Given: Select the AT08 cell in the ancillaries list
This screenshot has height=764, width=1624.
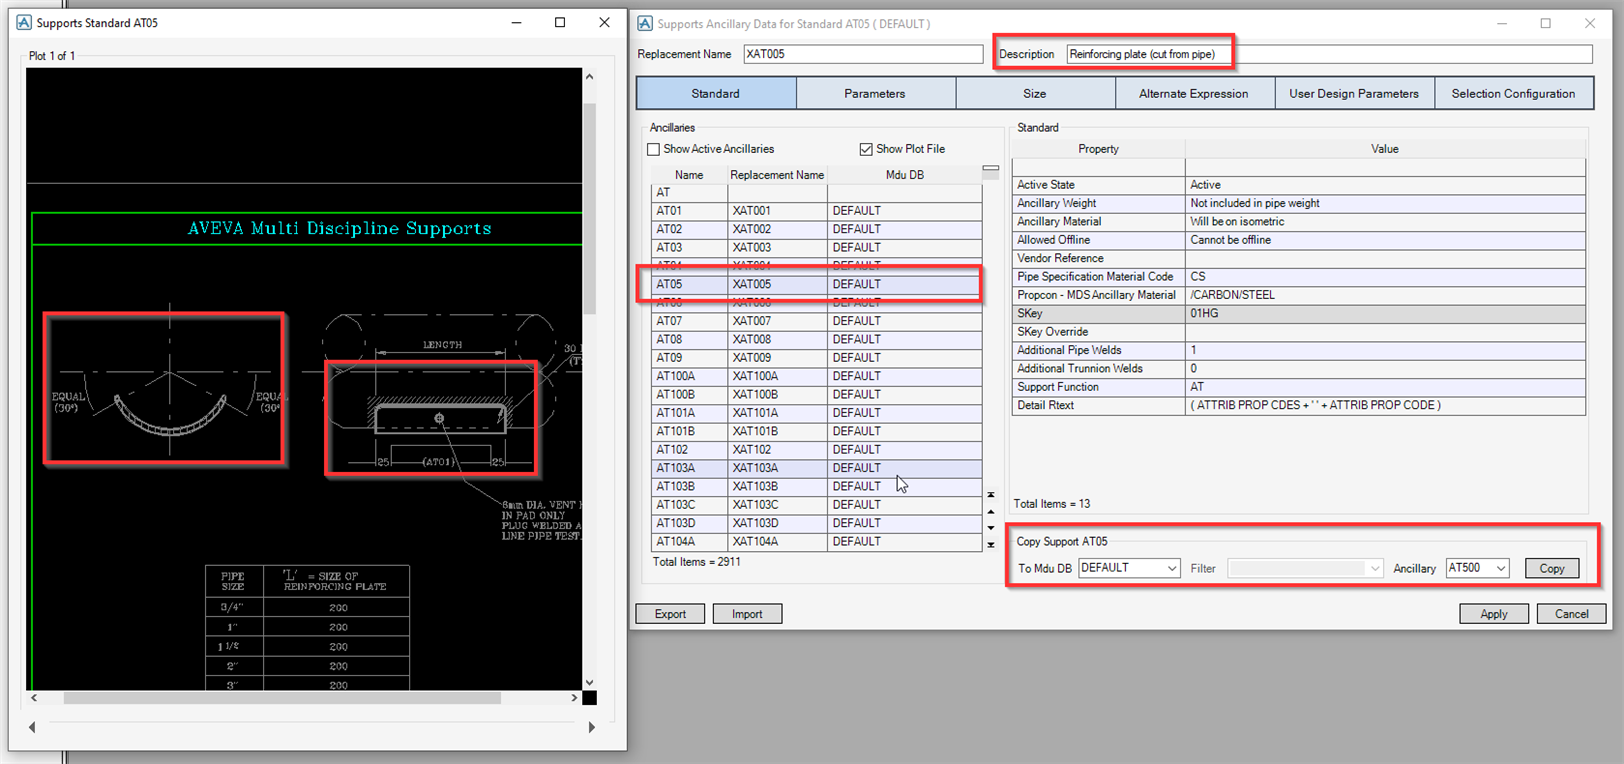Looking at the screenshot, I should [689, 339].
